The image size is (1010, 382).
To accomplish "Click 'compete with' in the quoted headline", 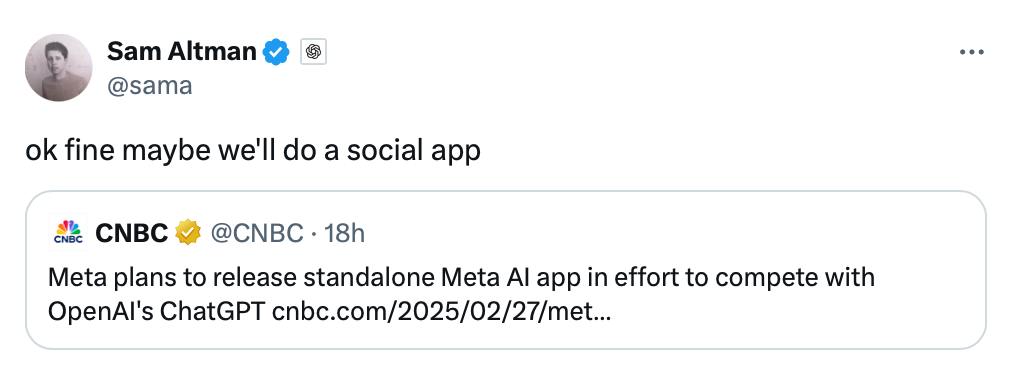I will 796,279.
